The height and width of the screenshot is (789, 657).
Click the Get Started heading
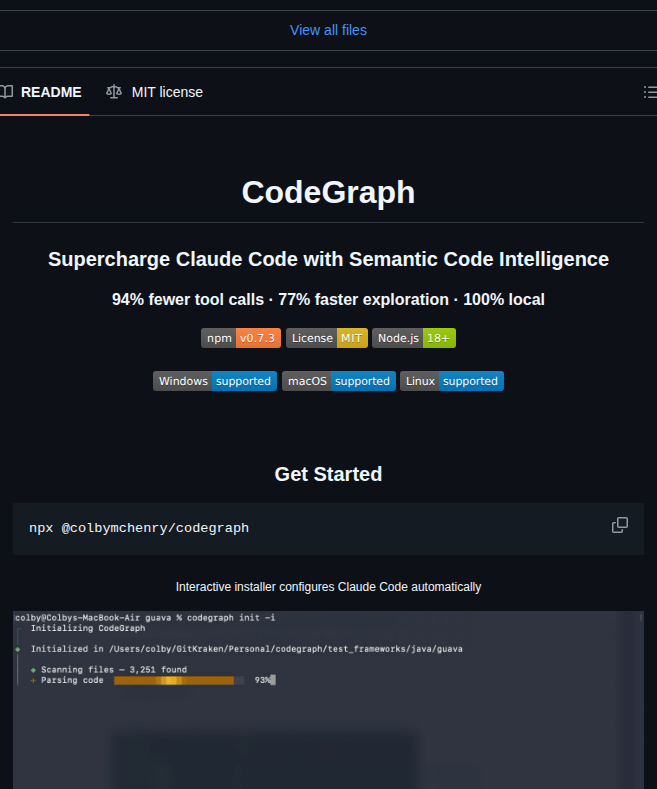click(328, 474)
